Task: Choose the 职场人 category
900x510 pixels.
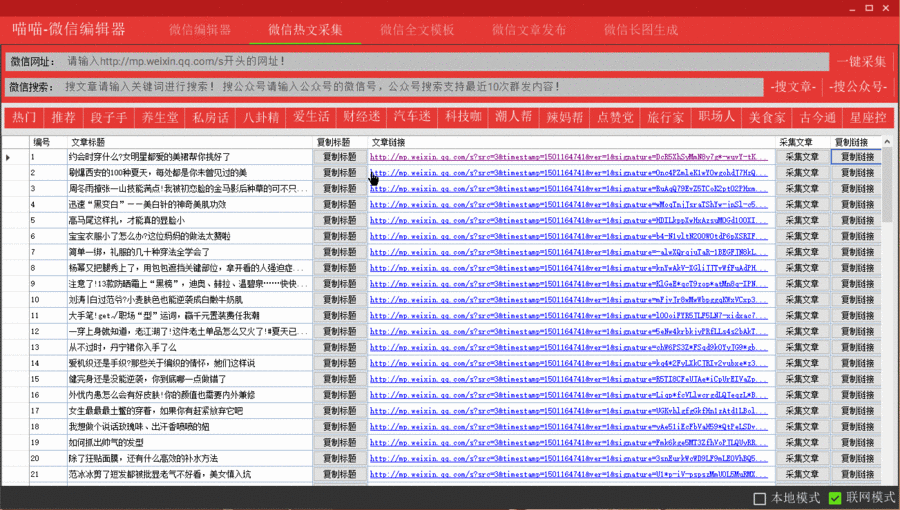Action: click(716, 118)
